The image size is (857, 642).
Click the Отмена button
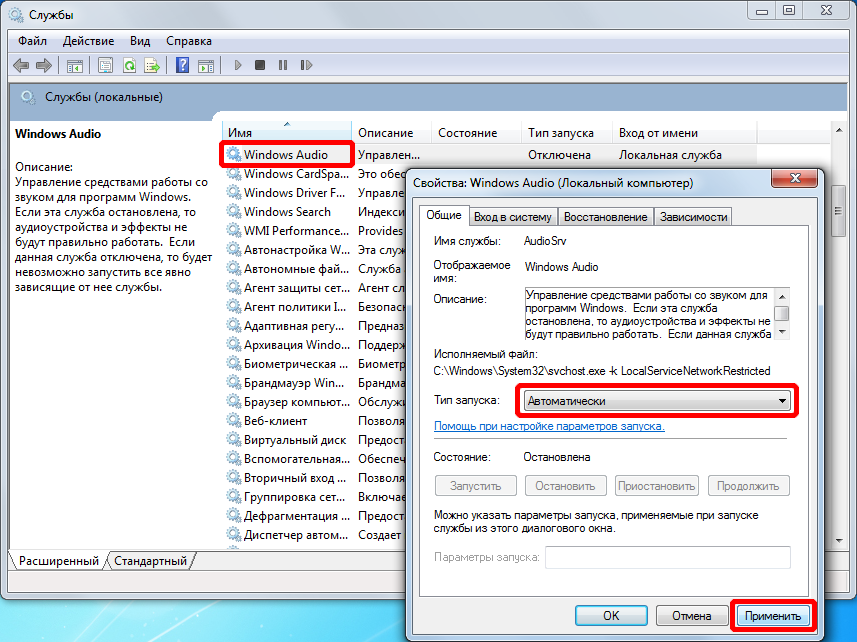691,616
